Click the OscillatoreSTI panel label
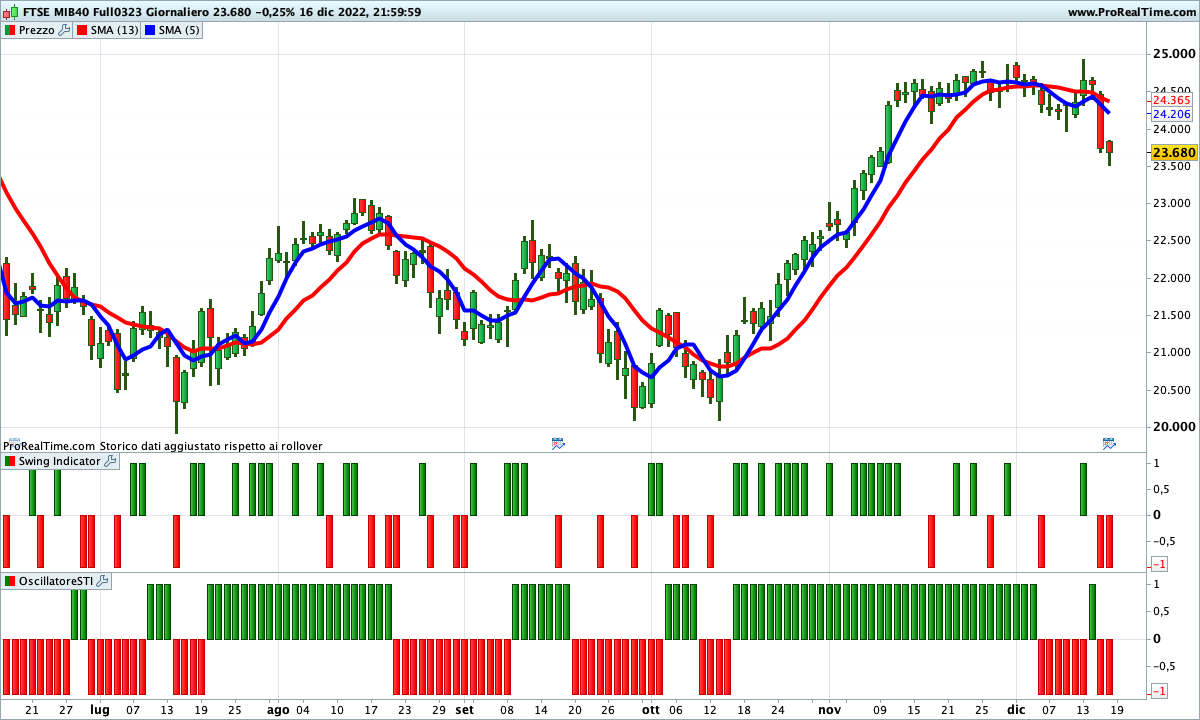This screenshot has height=720, width=1200. tap(56, 581)
